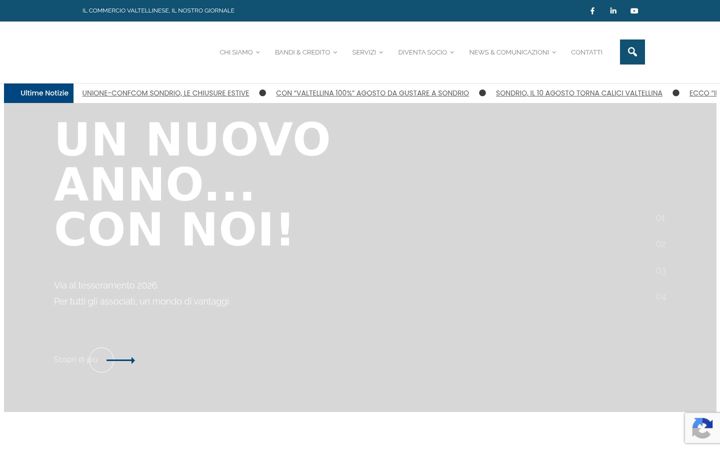Expand the Bandi & Credito menu
The height and width of the screenshot is (450, 720).
click(306, 52)
